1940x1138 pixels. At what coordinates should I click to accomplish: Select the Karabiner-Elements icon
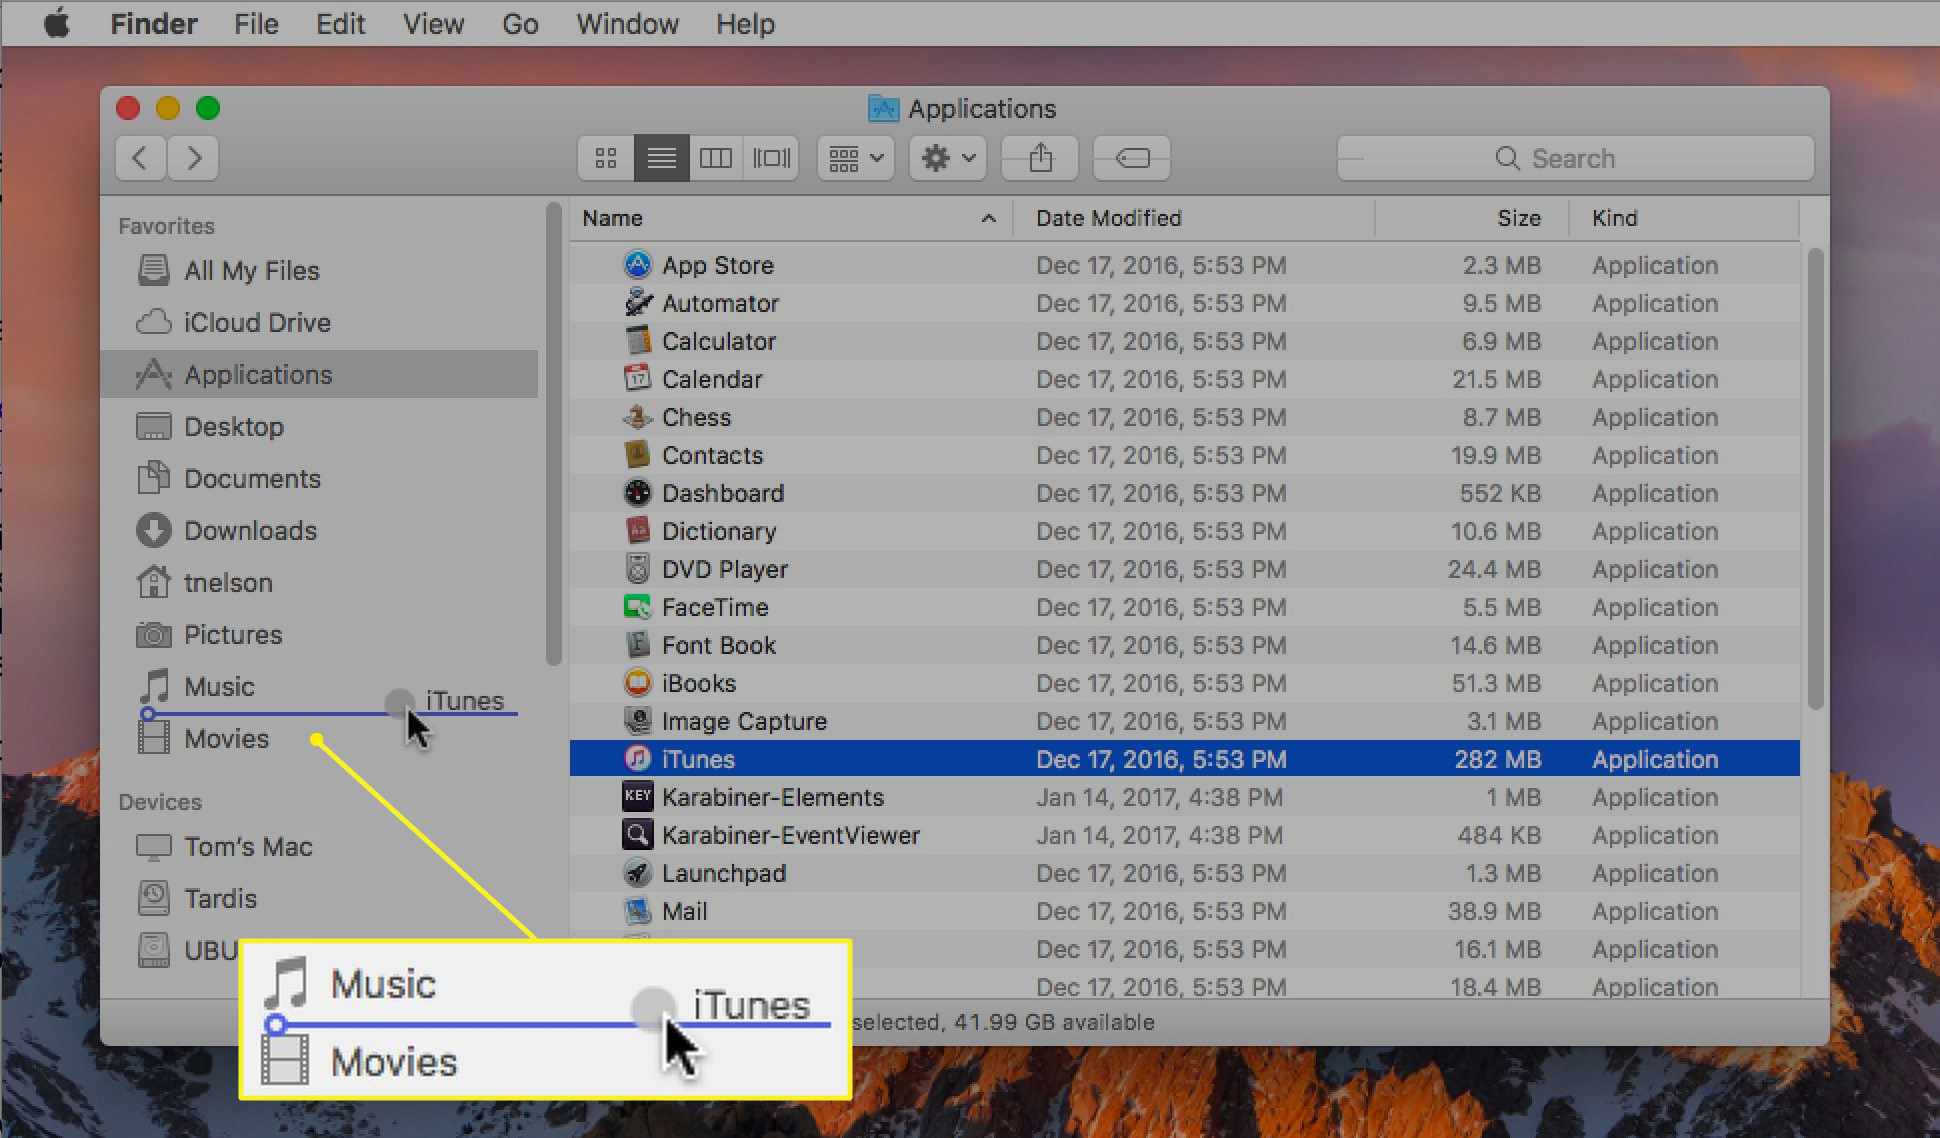point(637,797)
